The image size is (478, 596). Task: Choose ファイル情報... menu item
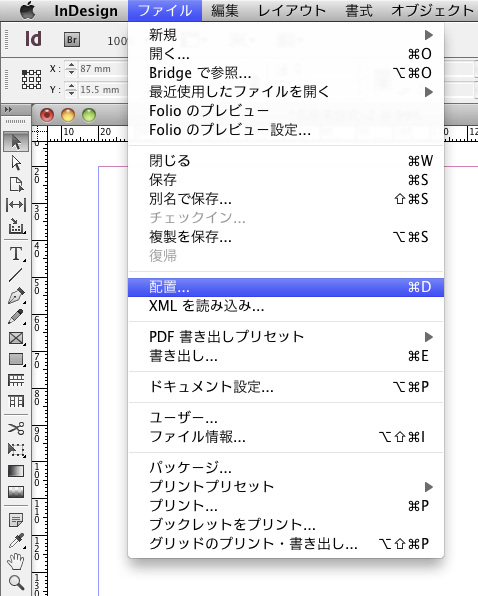pos(286,437)
